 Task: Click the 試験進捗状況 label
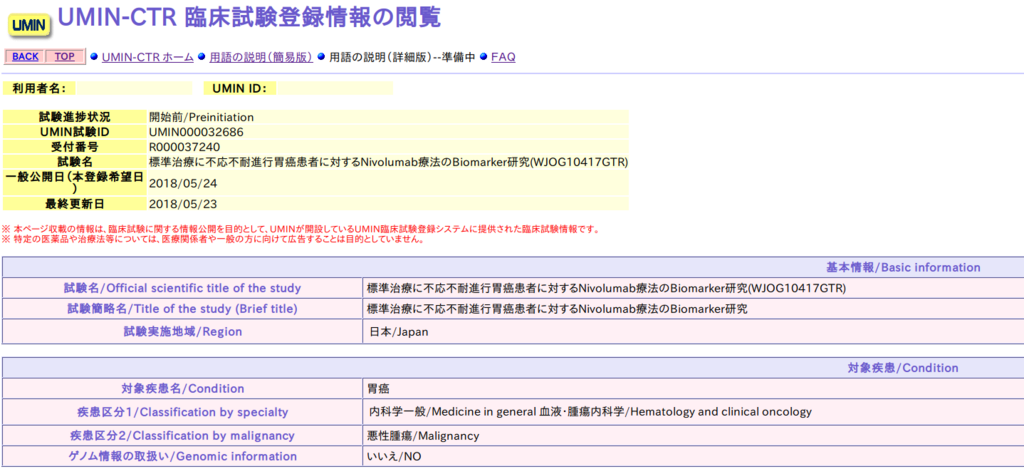[x=74, y=118]
